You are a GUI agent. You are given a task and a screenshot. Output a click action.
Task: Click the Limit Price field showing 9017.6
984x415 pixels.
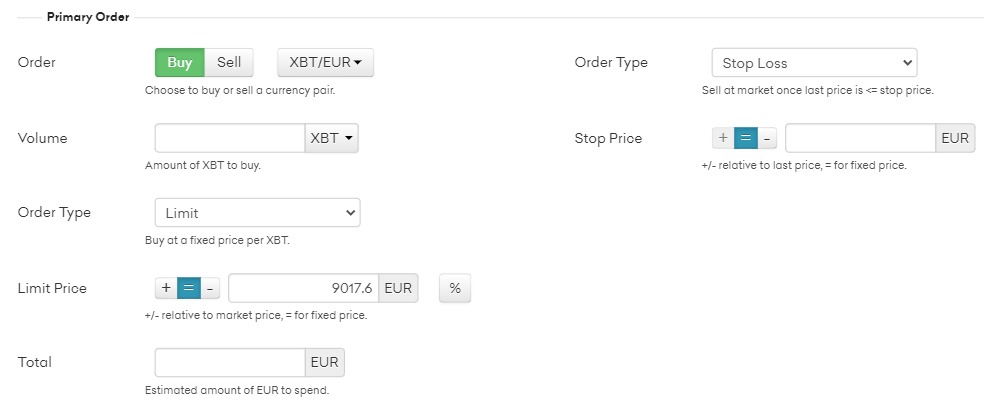coord(304,288)
